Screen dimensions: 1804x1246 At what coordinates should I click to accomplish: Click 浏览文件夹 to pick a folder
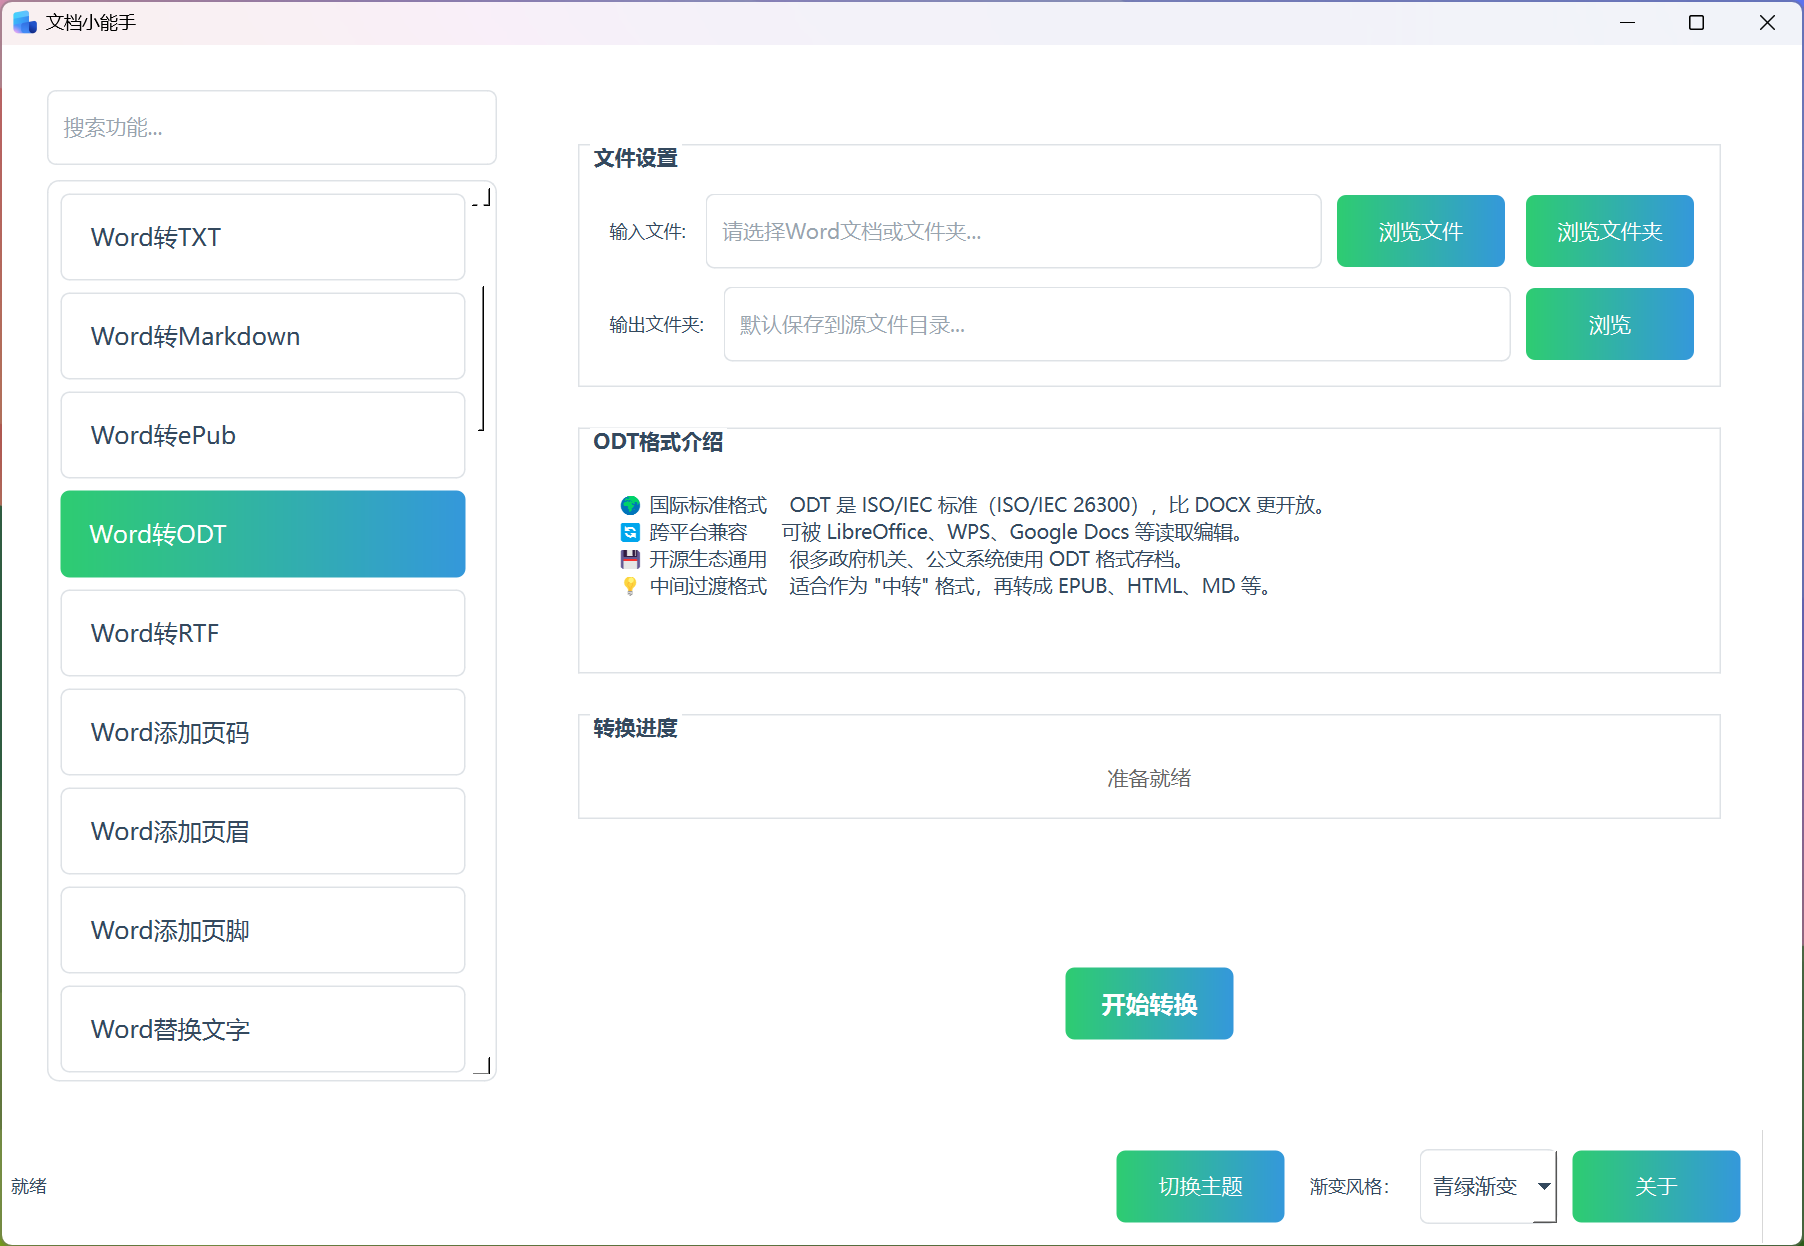(1609, 231)
